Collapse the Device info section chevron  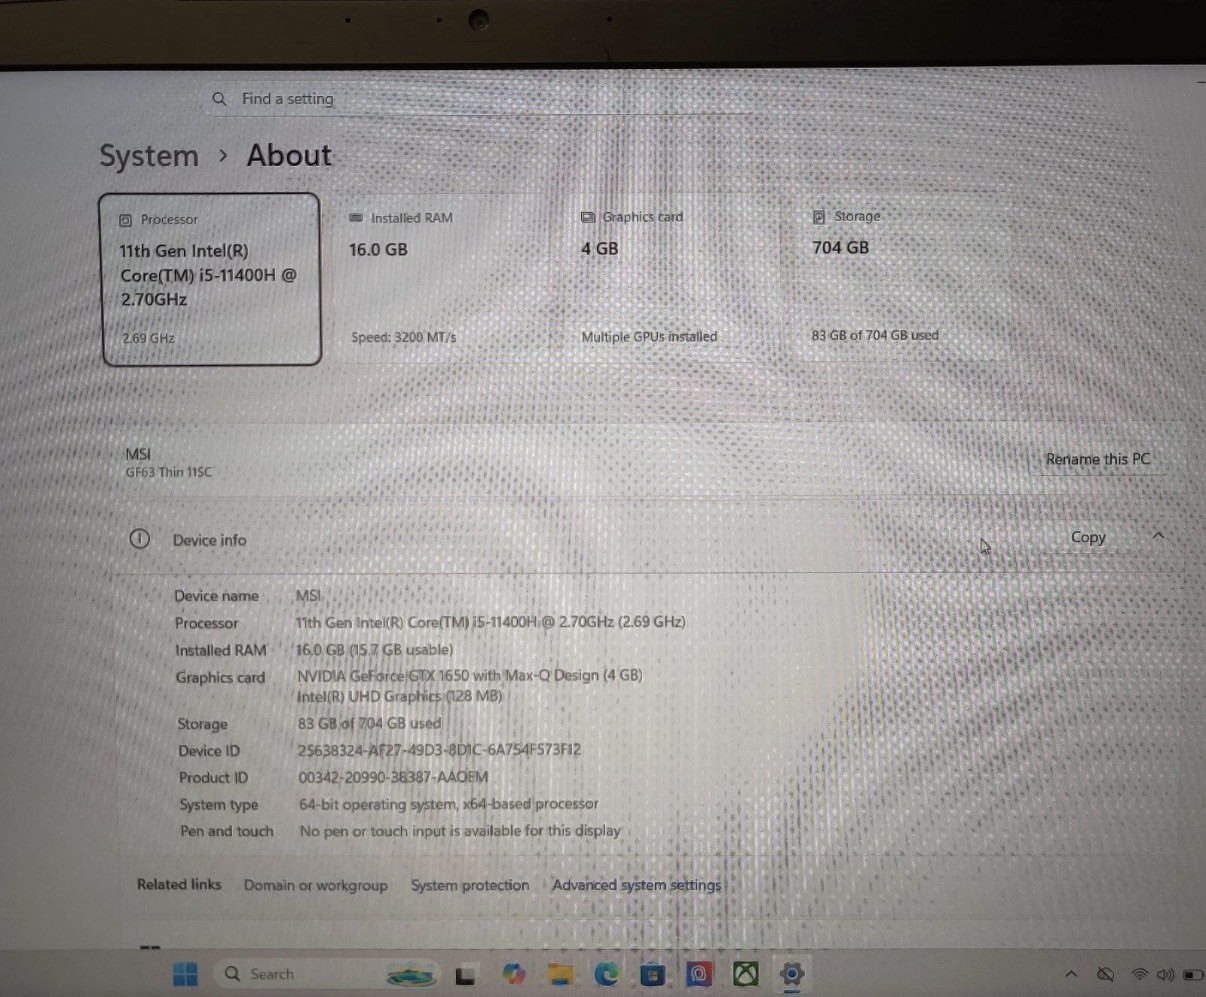[x=1158, y=536]
